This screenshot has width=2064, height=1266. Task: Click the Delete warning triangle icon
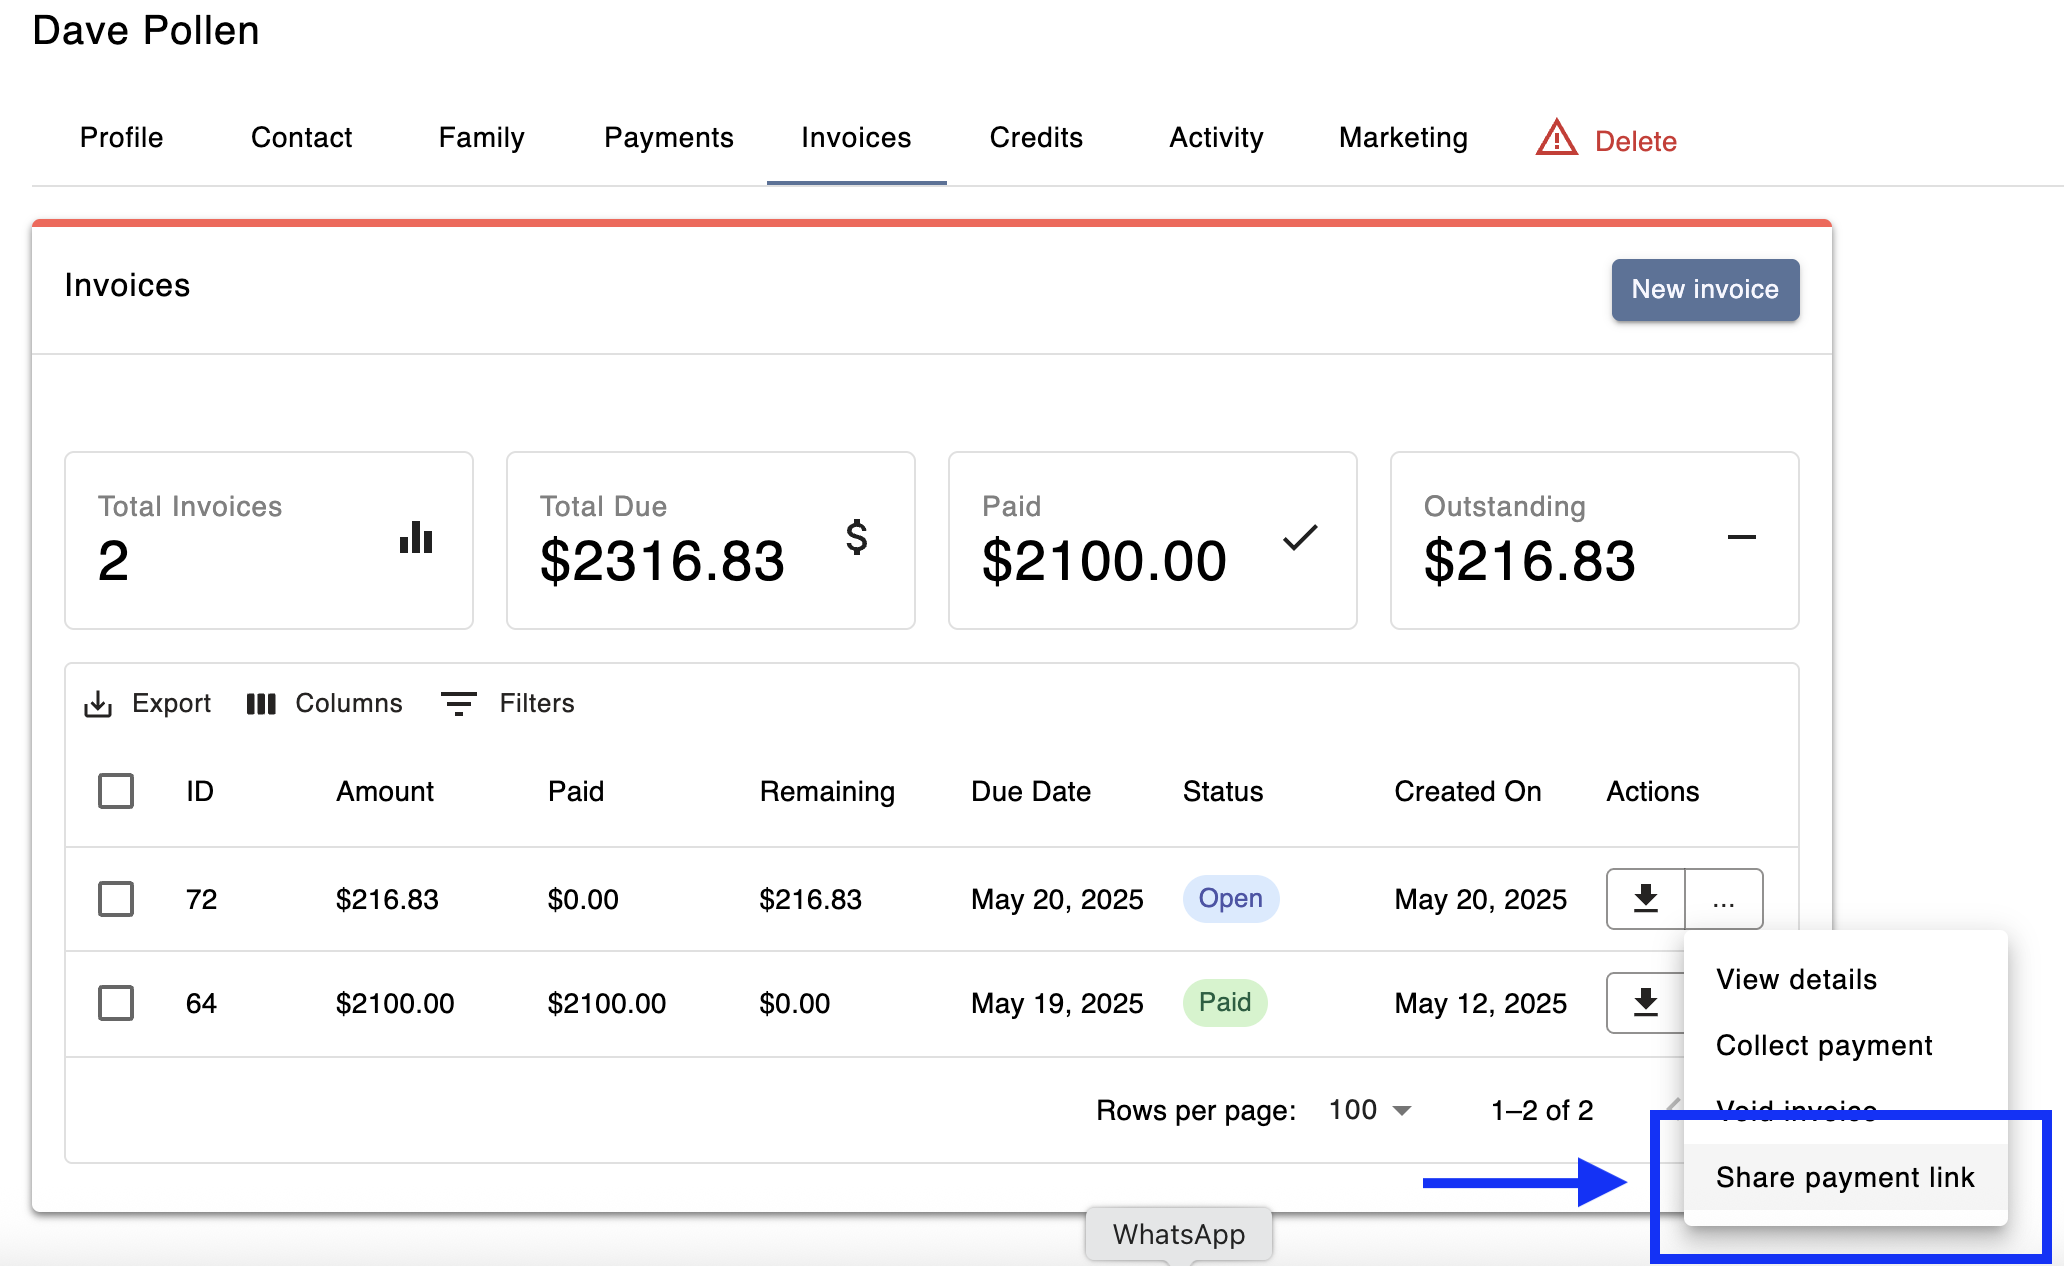tap(1556, 139)
